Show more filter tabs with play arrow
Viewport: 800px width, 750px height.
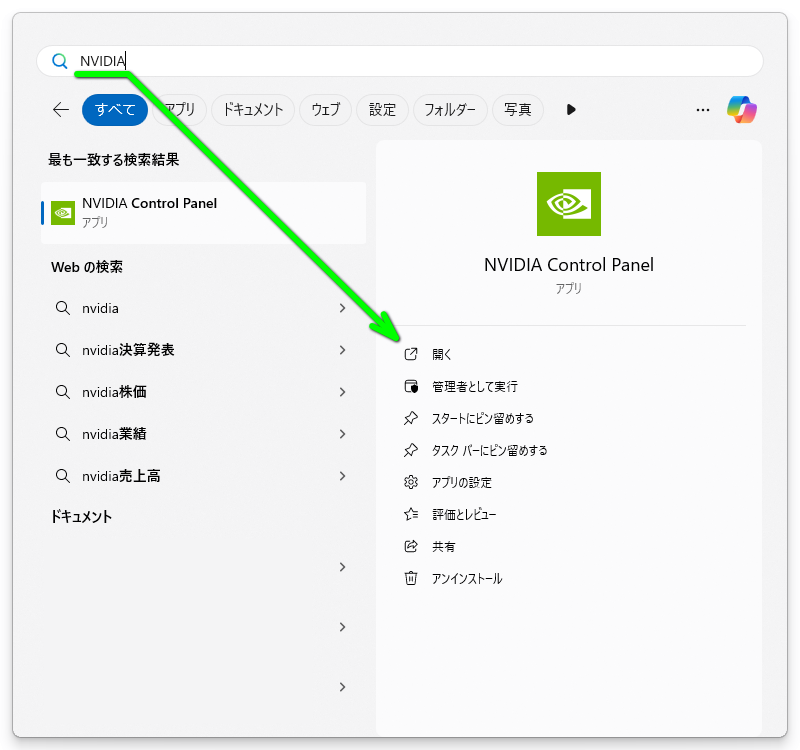(x=571, y=110)
